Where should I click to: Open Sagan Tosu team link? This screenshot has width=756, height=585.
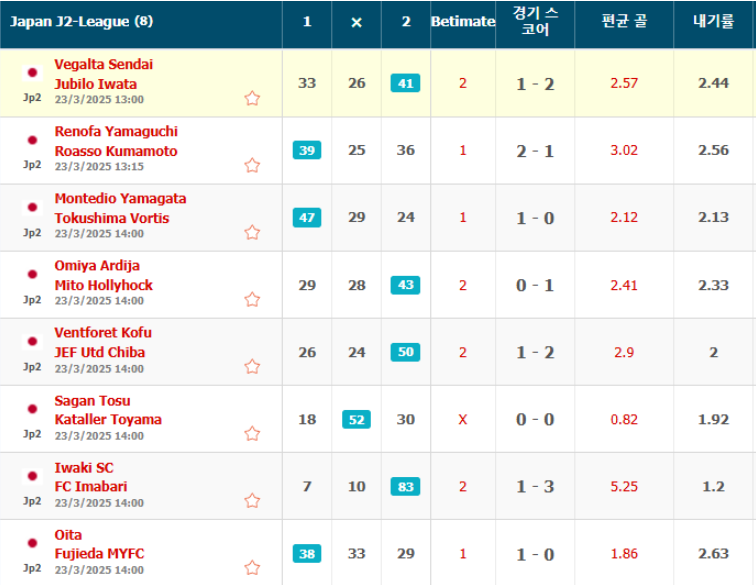pyautogui.click(x=92, y=400)
